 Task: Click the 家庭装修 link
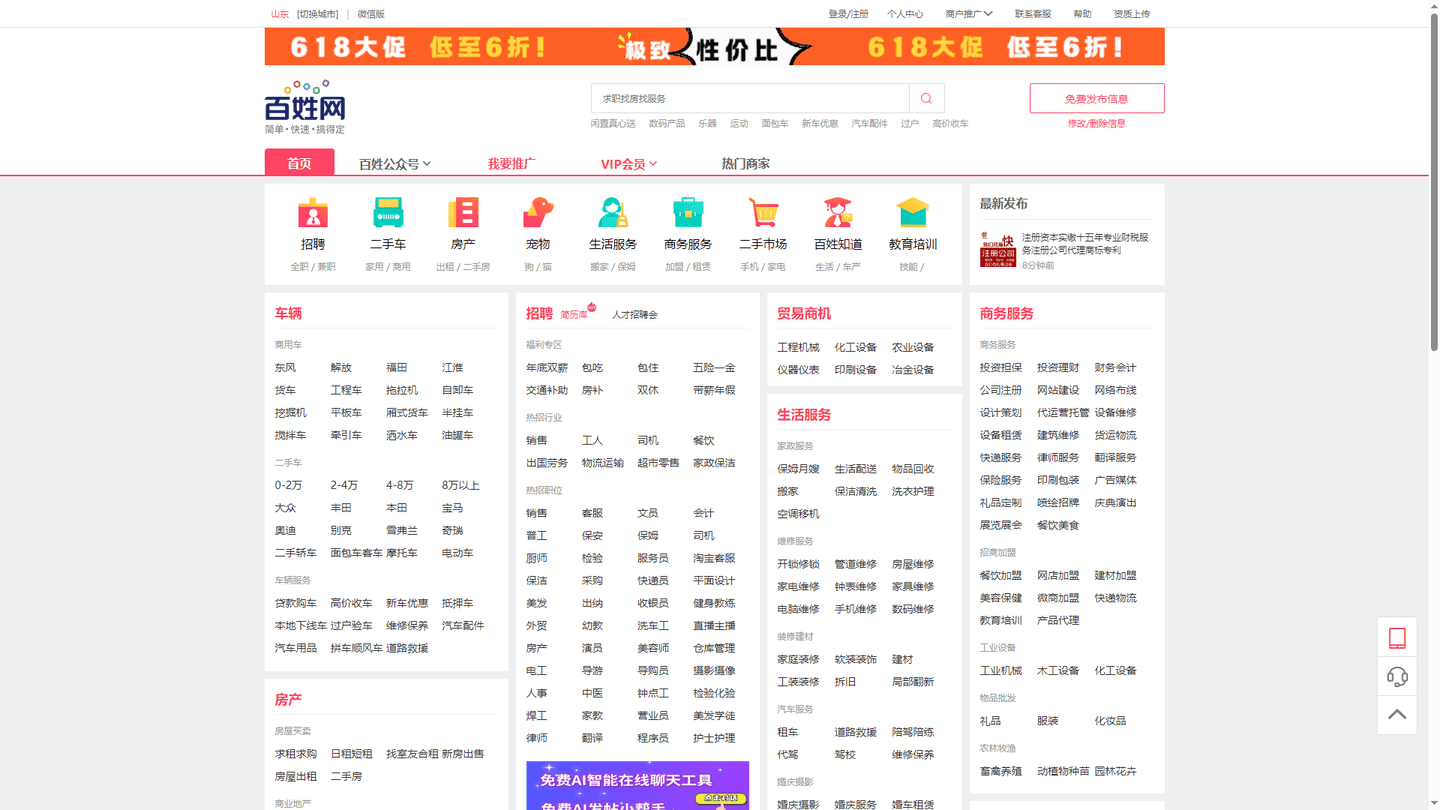(x=798, y=660)
